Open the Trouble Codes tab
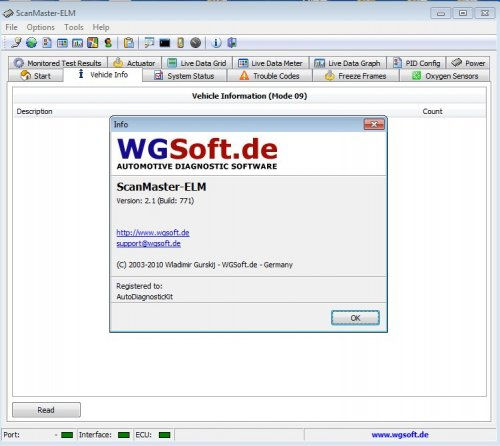 [270, 76]
